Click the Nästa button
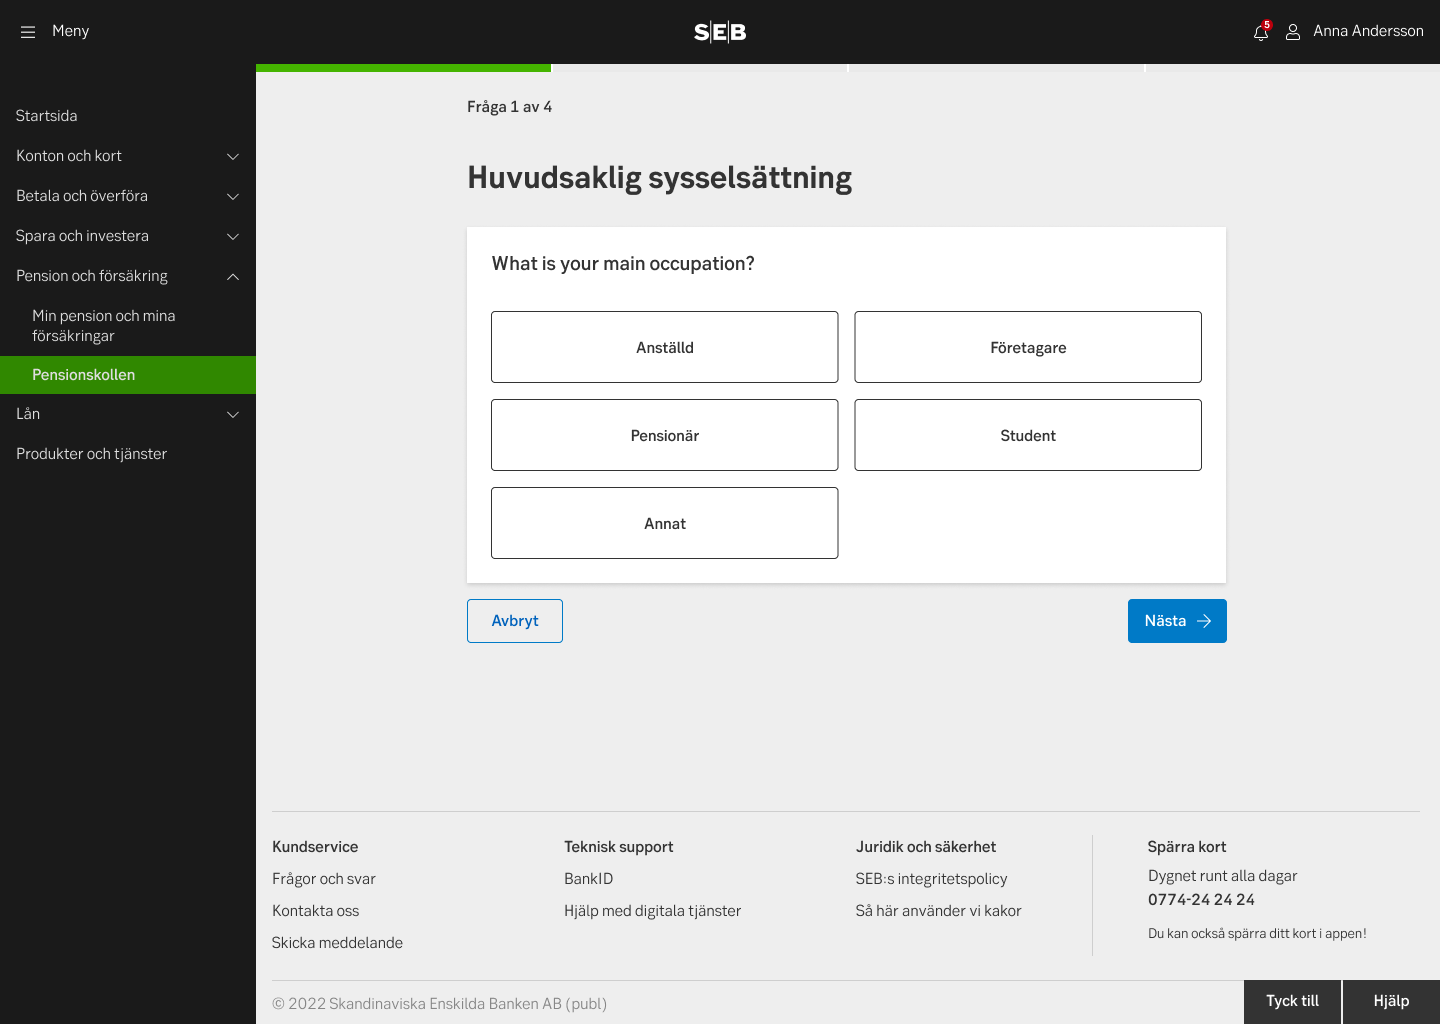The height and width of the screenshot is (1024, 1440). pos(1176,621)
